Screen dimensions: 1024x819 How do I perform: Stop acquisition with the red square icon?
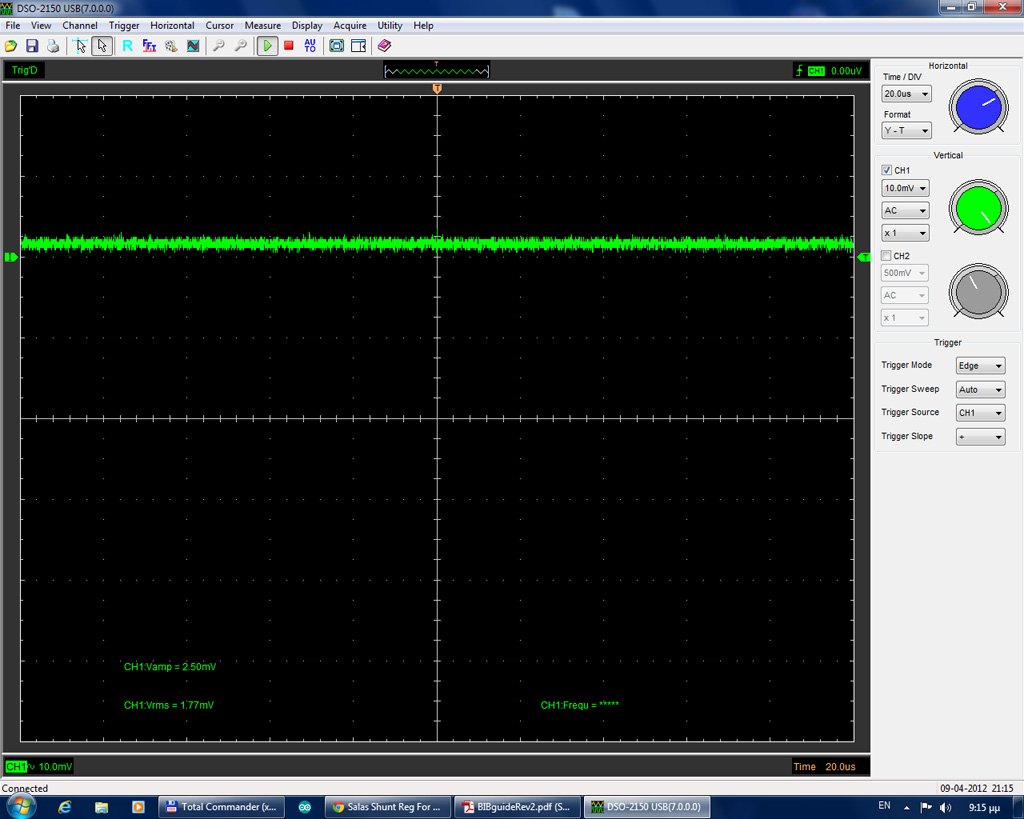tap(289, 46)
